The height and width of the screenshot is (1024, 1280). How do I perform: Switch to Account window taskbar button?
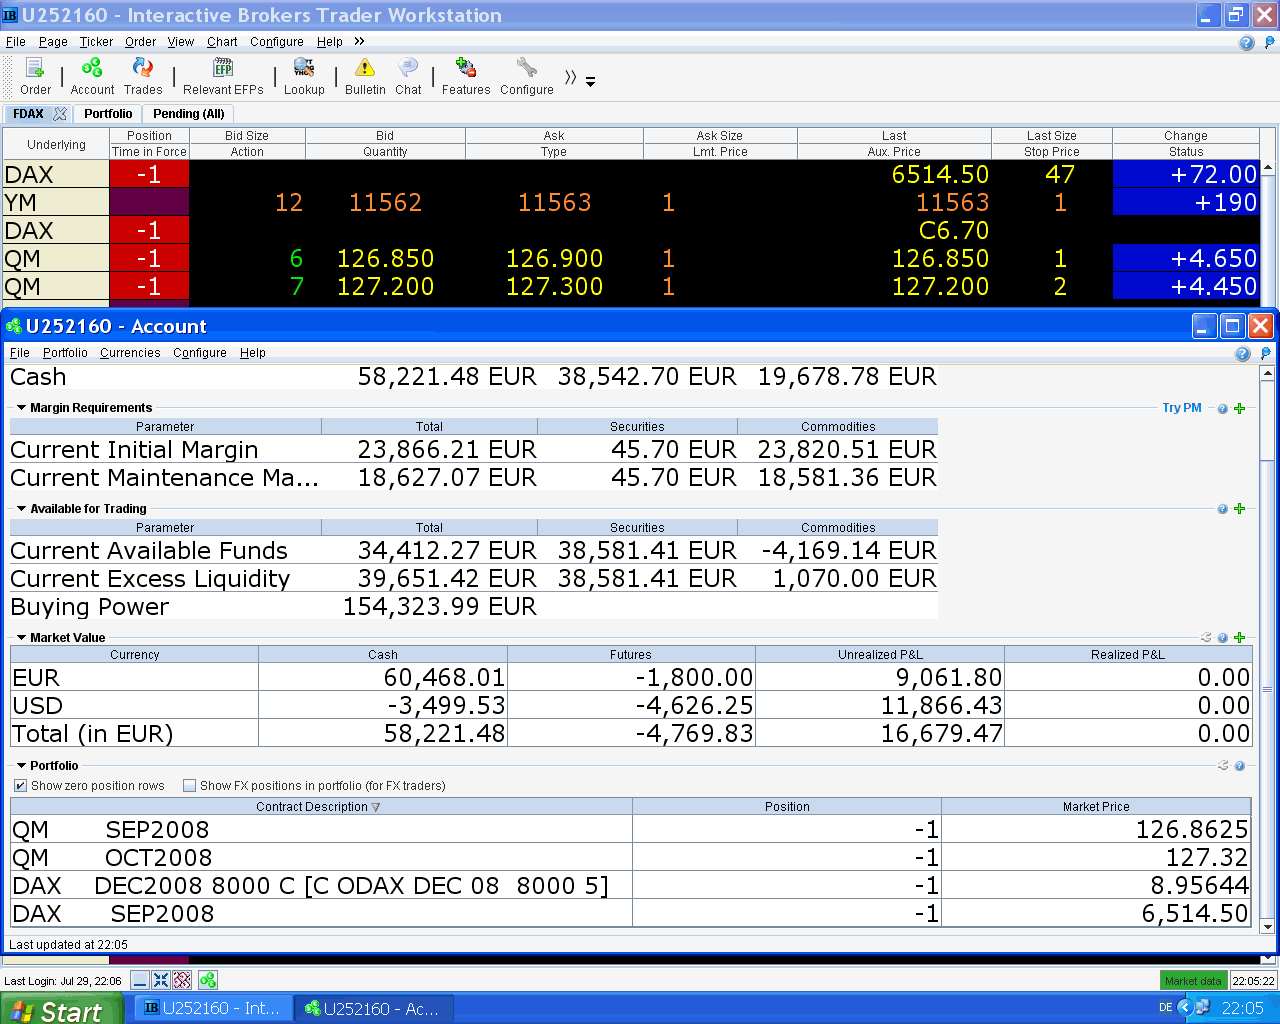pyautogui.click(x=374, y=1009)
